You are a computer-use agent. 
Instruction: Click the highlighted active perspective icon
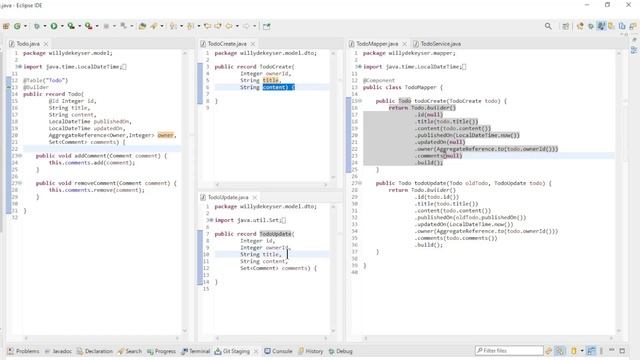click(601, 26)
